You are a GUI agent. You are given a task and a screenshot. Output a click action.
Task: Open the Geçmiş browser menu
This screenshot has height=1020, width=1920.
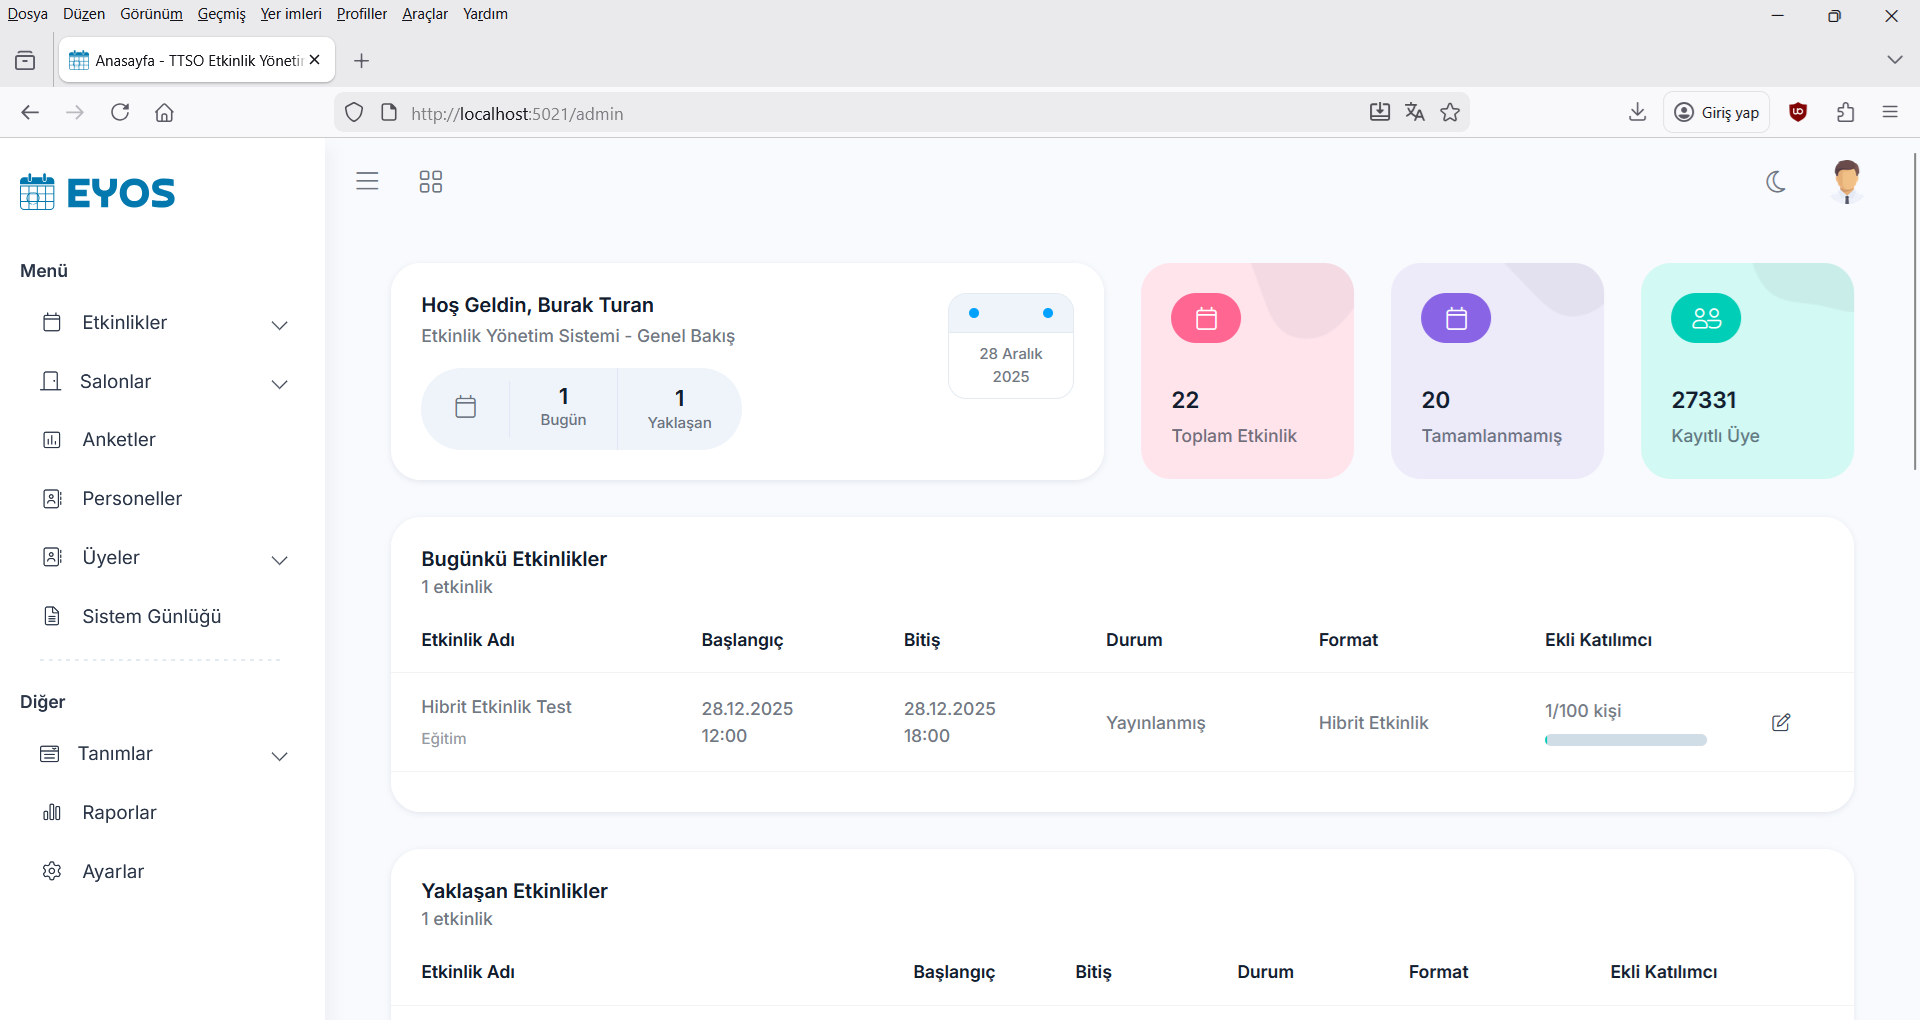[x=221, y=14]
